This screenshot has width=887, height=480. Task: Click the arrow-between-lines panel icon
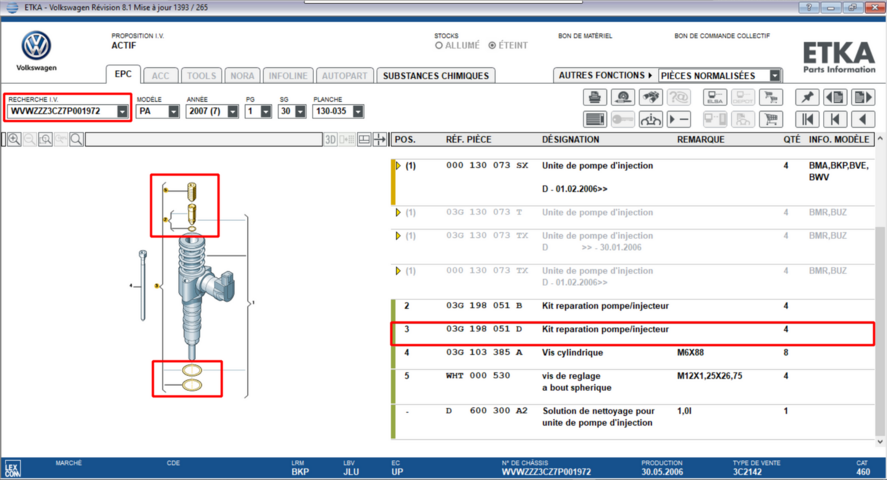coord(380,139)
